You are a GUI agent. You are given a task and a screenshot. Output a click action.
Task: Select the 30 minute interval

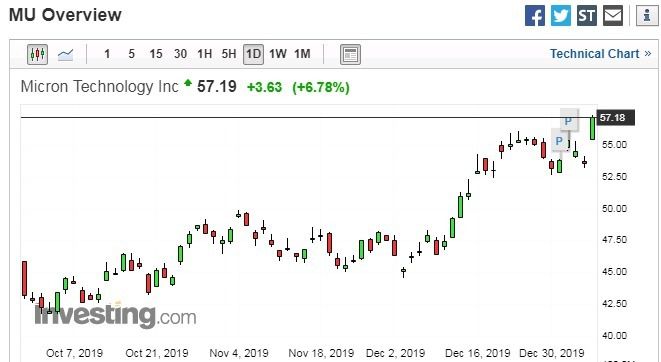[x=180, y=54]
